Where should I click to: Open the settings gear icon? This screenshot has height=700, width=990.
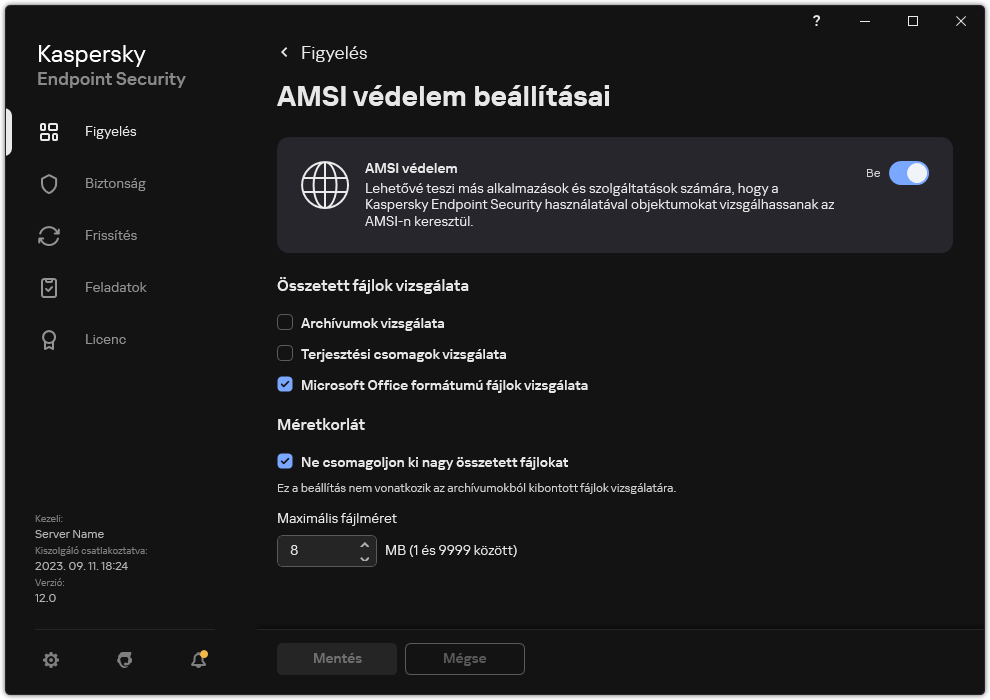[x=51, y=660]
